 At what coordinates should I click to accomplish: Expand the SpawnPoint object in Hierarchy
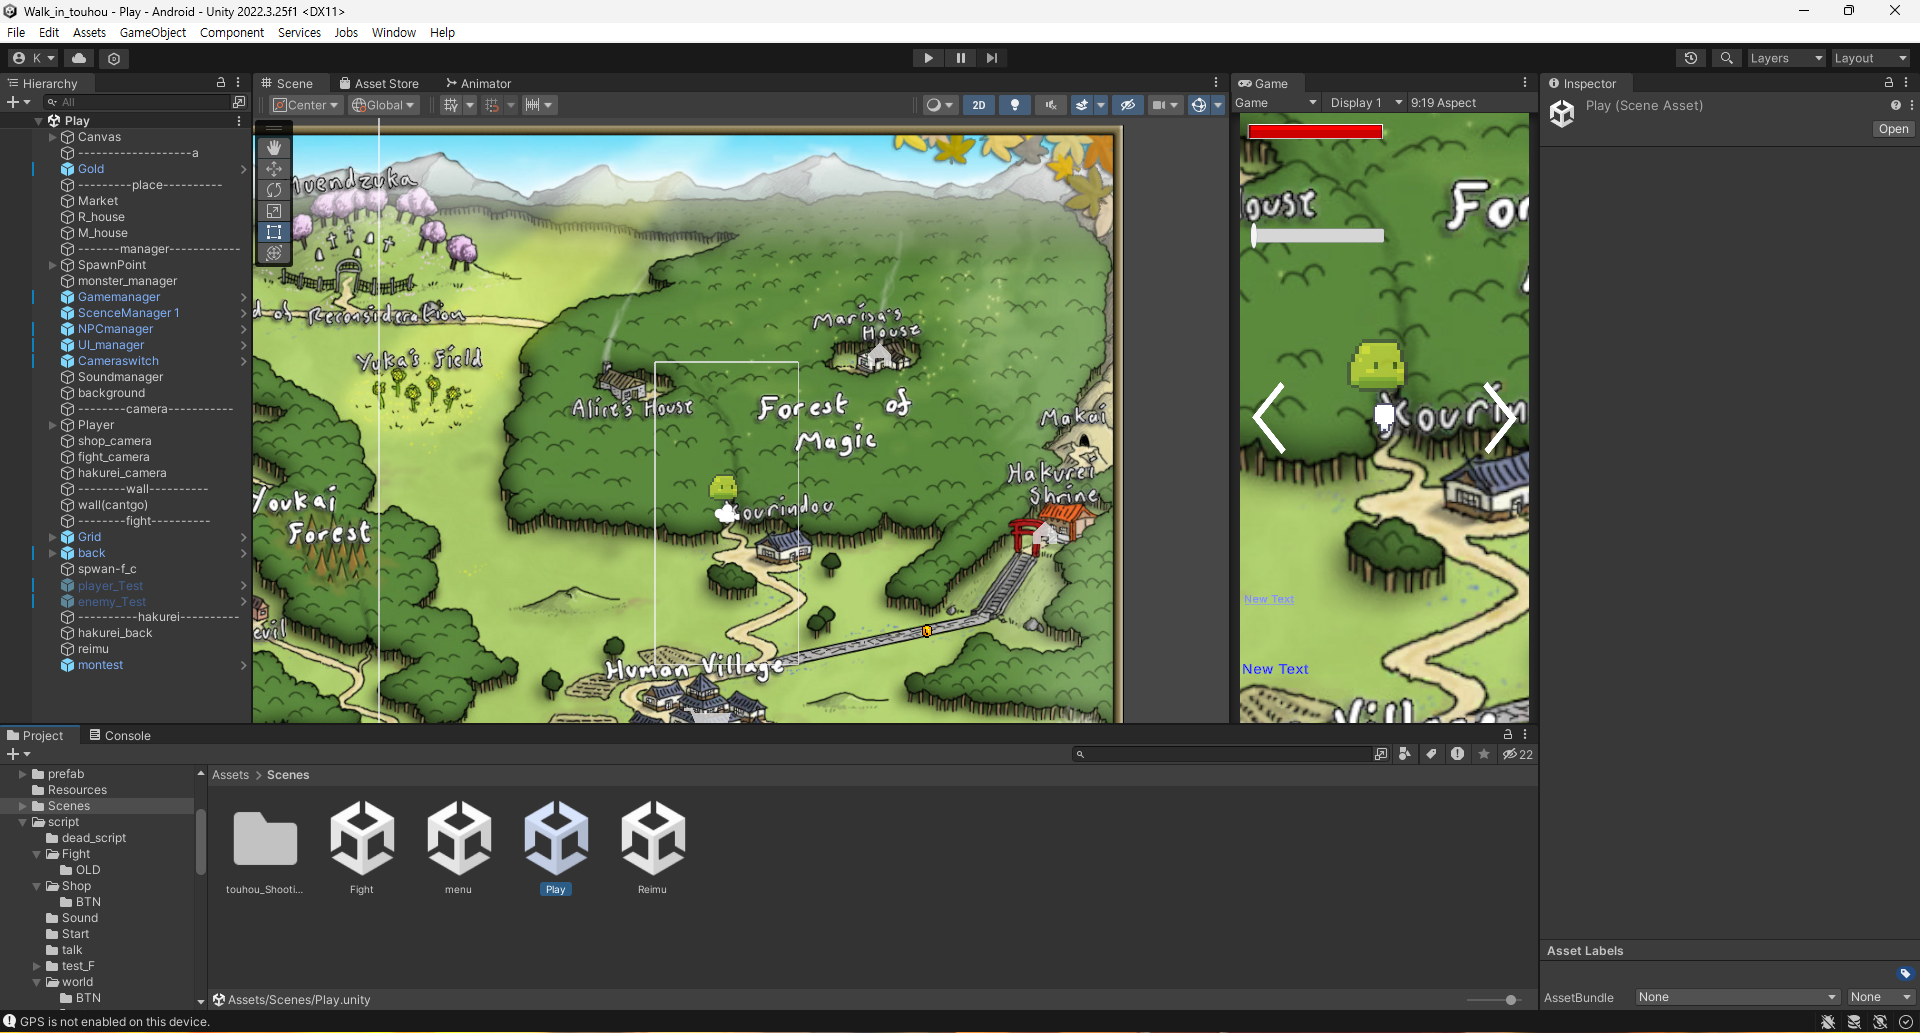(53, 265)
